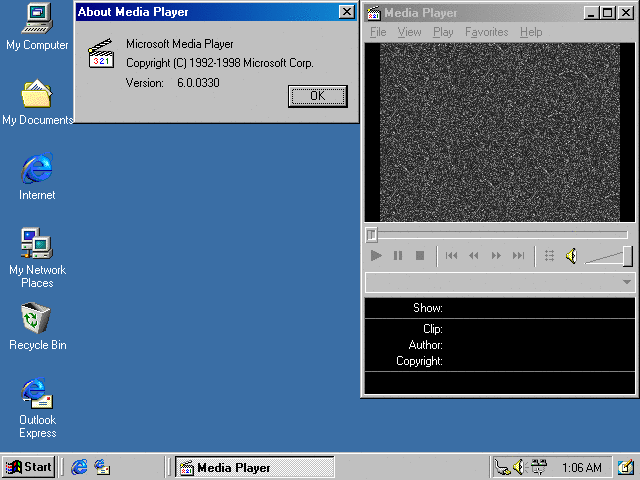Viewport: 640px width, 480px height.
Task: Click the tray icon left of volume
Action: (502, 467)
